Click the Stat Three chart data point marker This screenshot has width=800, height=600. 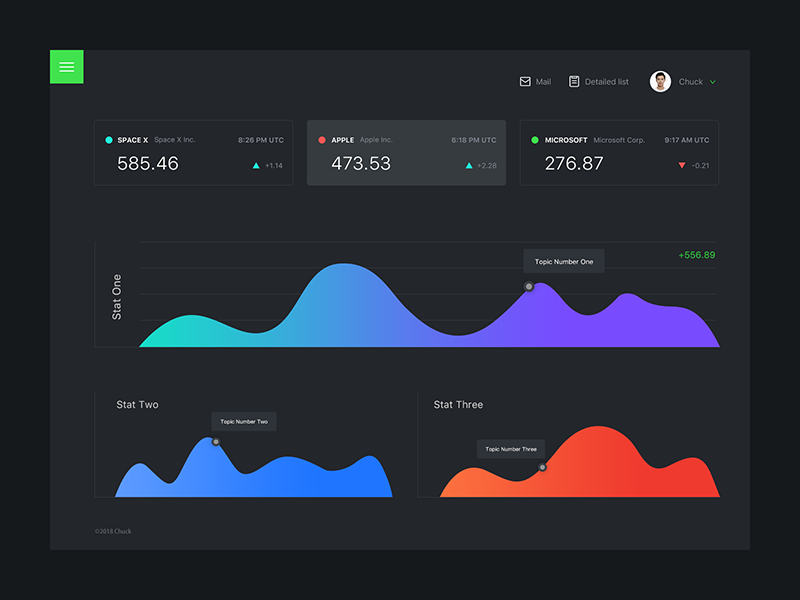coord(542,467)
